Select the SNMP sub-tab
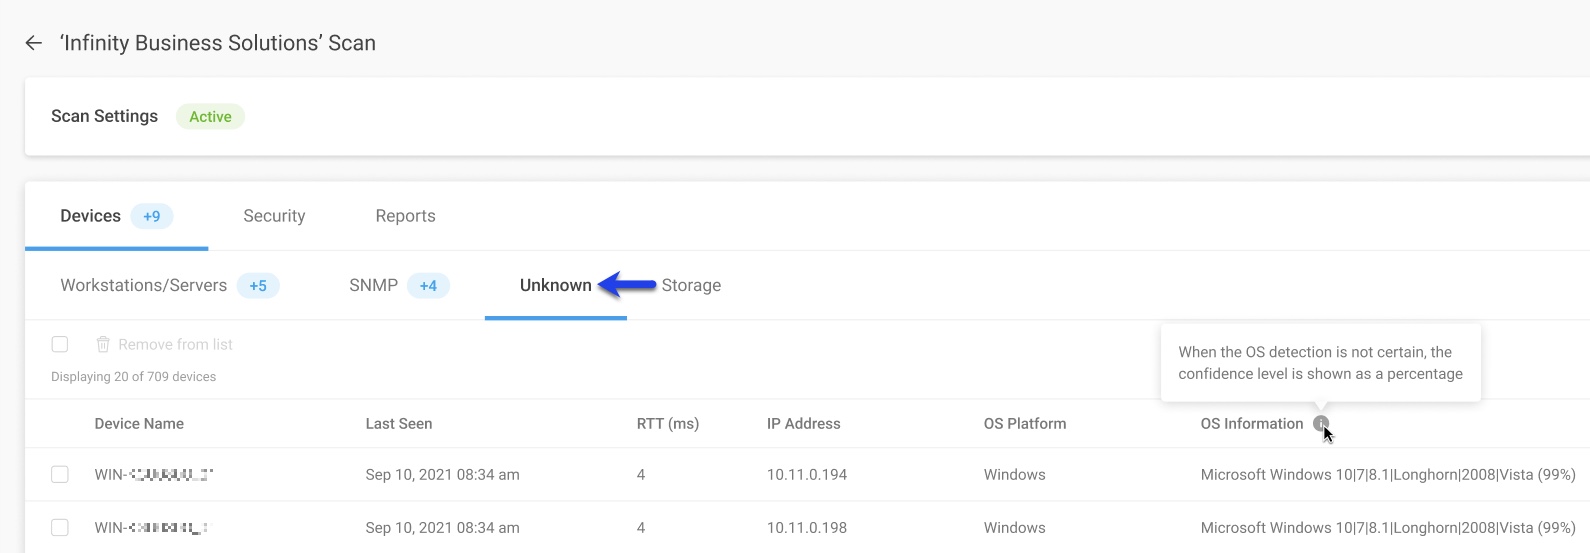Viewport: 1590px width, 553px height. pos(374,286)
